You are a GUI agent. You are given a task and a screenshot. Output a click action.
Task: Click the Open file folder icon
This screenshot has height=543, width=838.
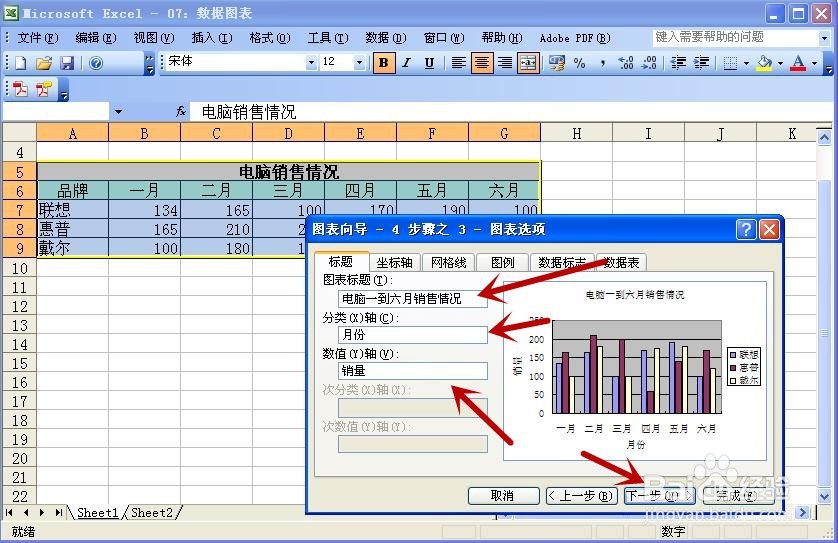point(44,63)
